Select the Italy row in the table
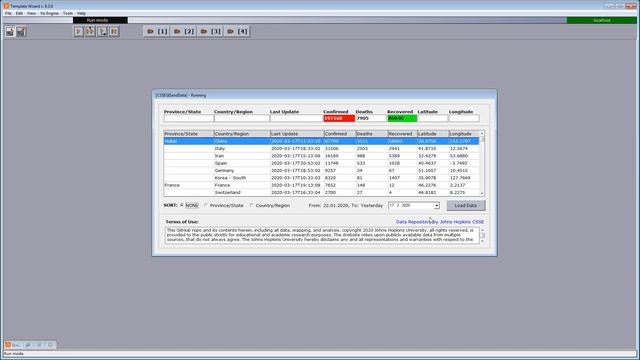The image size is (640, 360). coord(321,149)
